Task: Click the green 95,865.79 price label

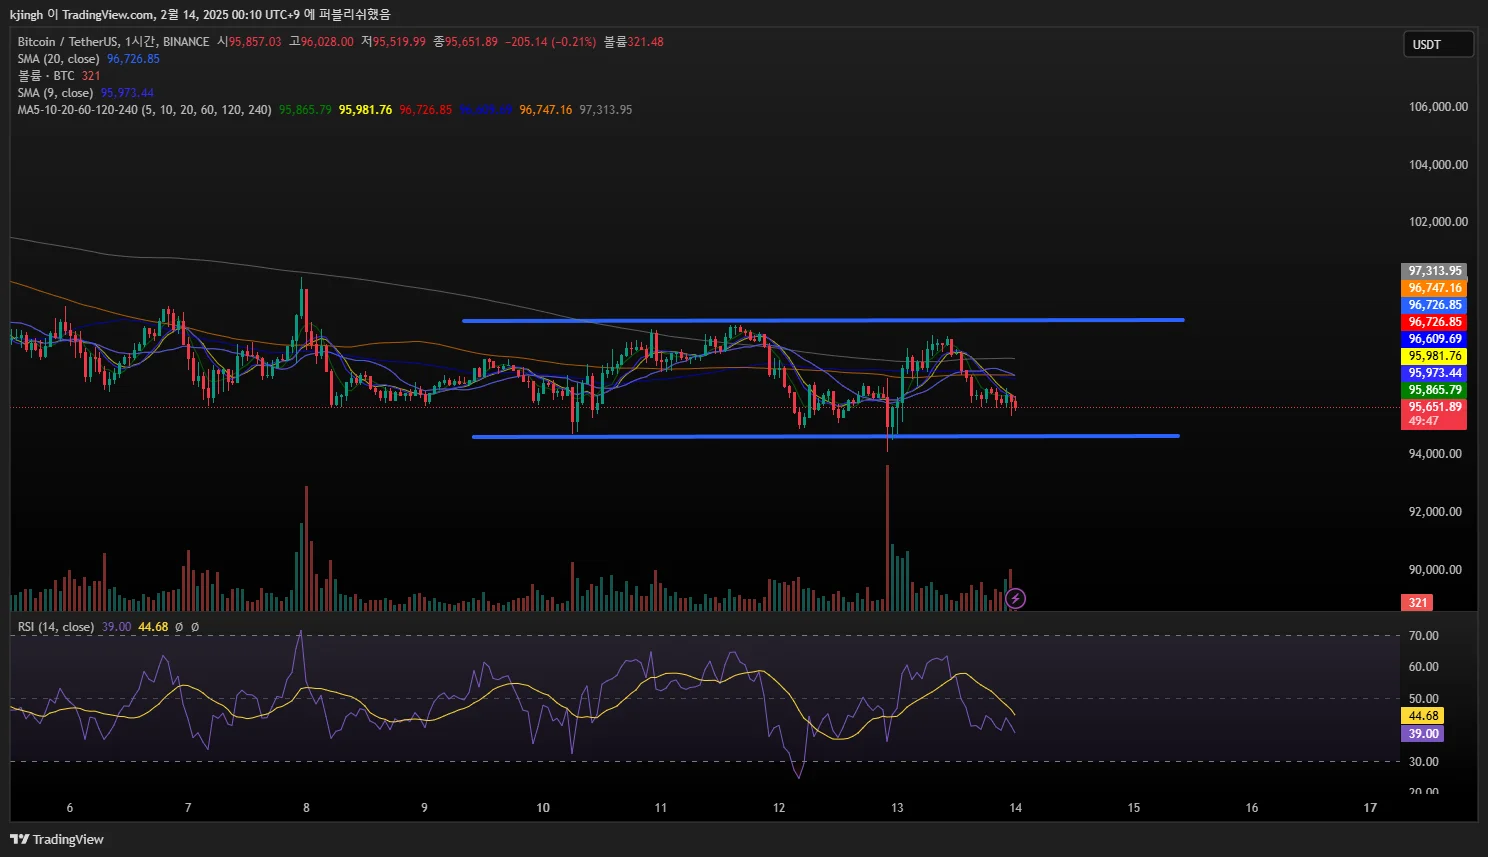Action: (1434, 390)
